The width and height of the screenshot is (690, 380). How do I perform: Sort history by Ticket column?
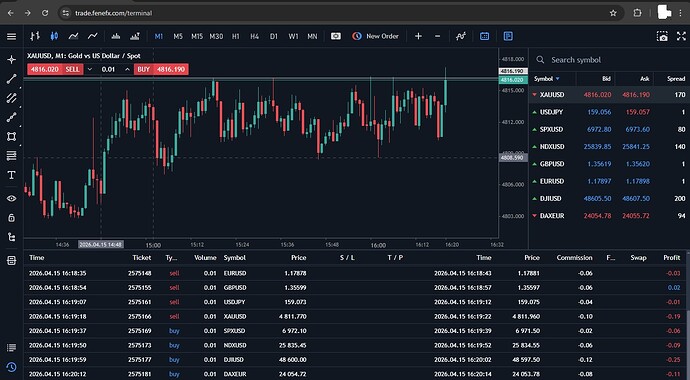click(x=142, y=258)
